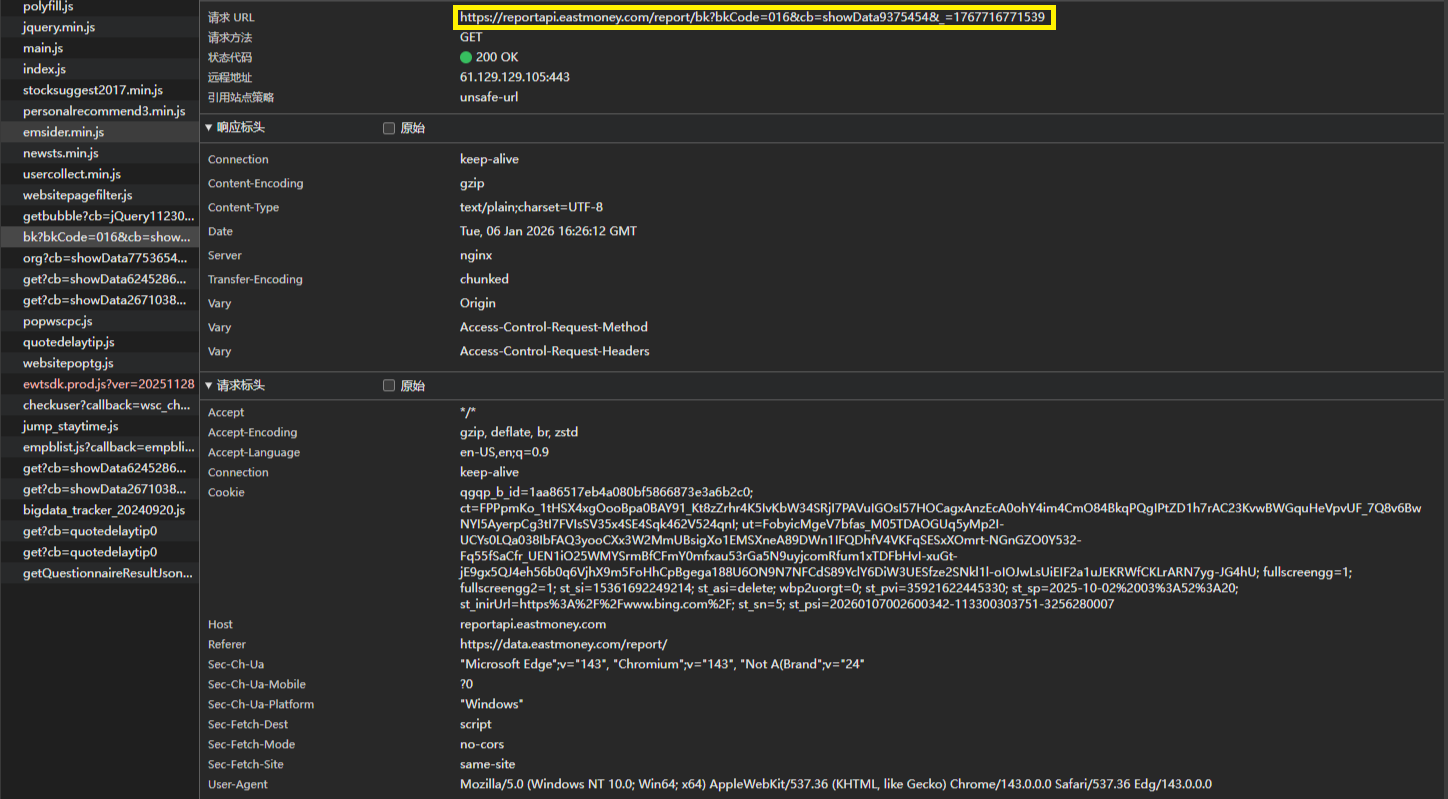Select the org?cb=showData7753654 request

tap(105, 258)
